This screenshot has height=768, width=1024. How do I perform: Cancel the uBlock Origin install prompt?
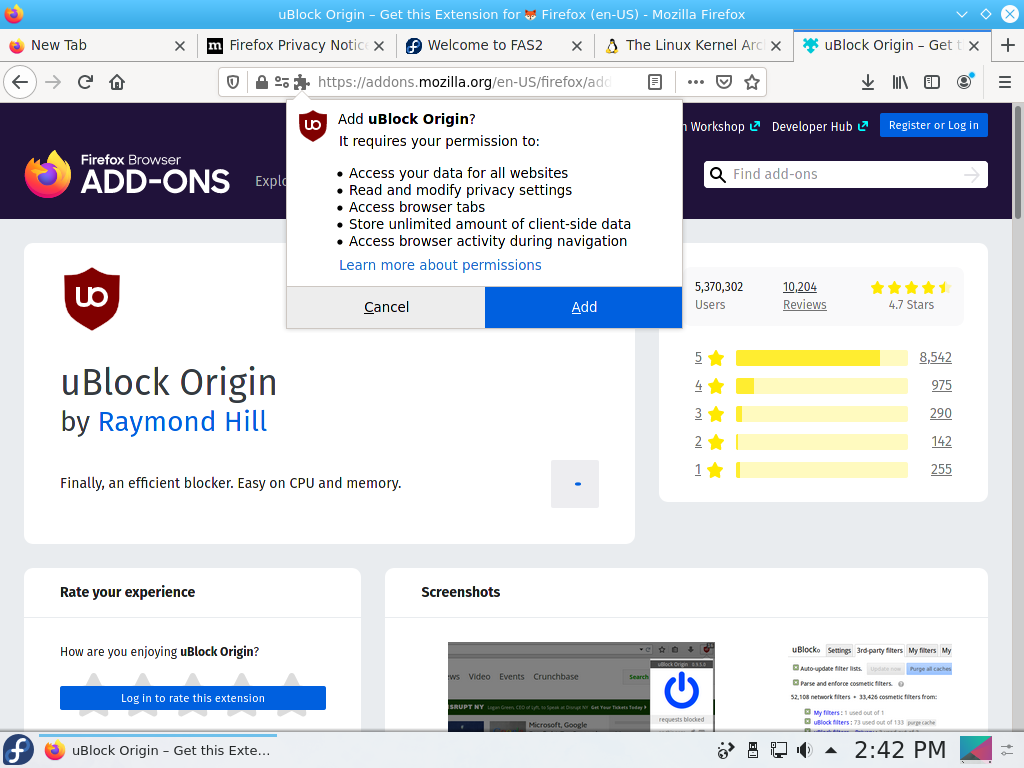coord(386,307)
